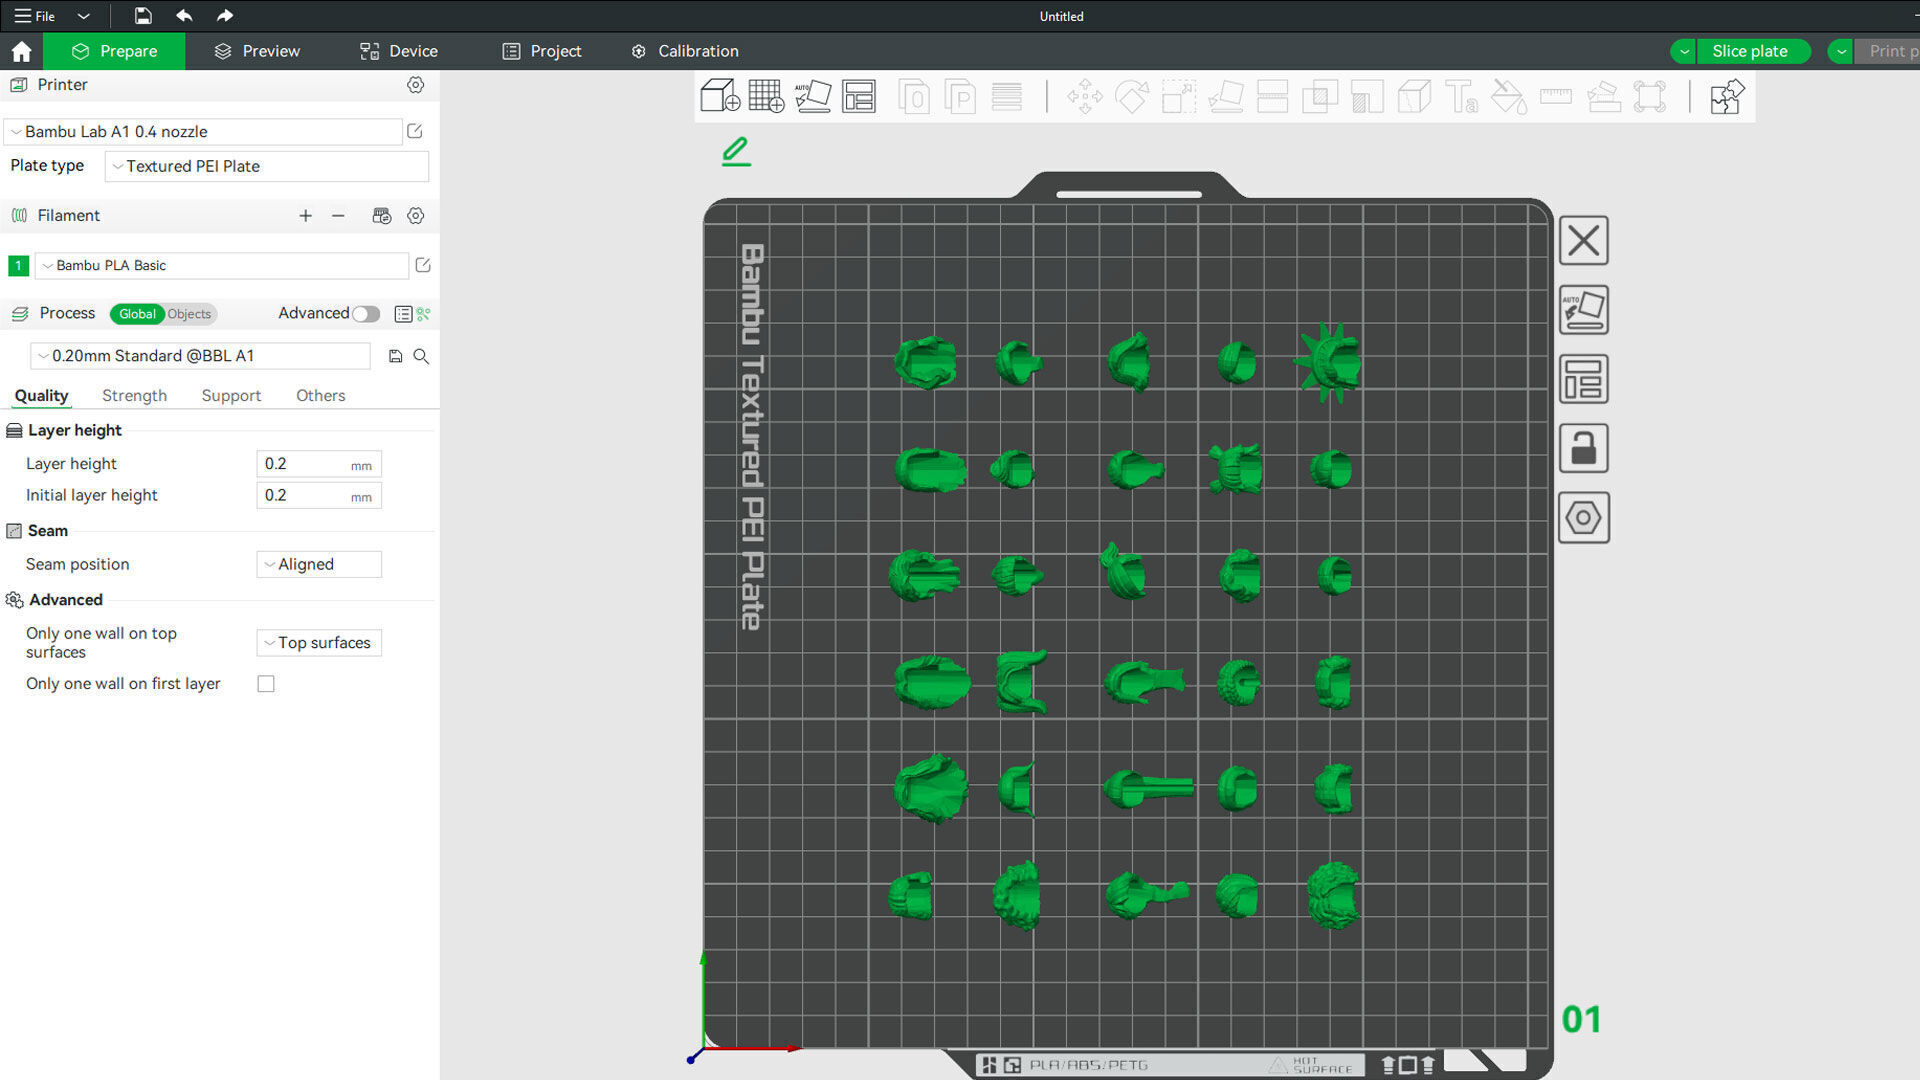Open the Calibration menu
The width and height of the screenshot is (1920, 1080).
pos(685,51)
